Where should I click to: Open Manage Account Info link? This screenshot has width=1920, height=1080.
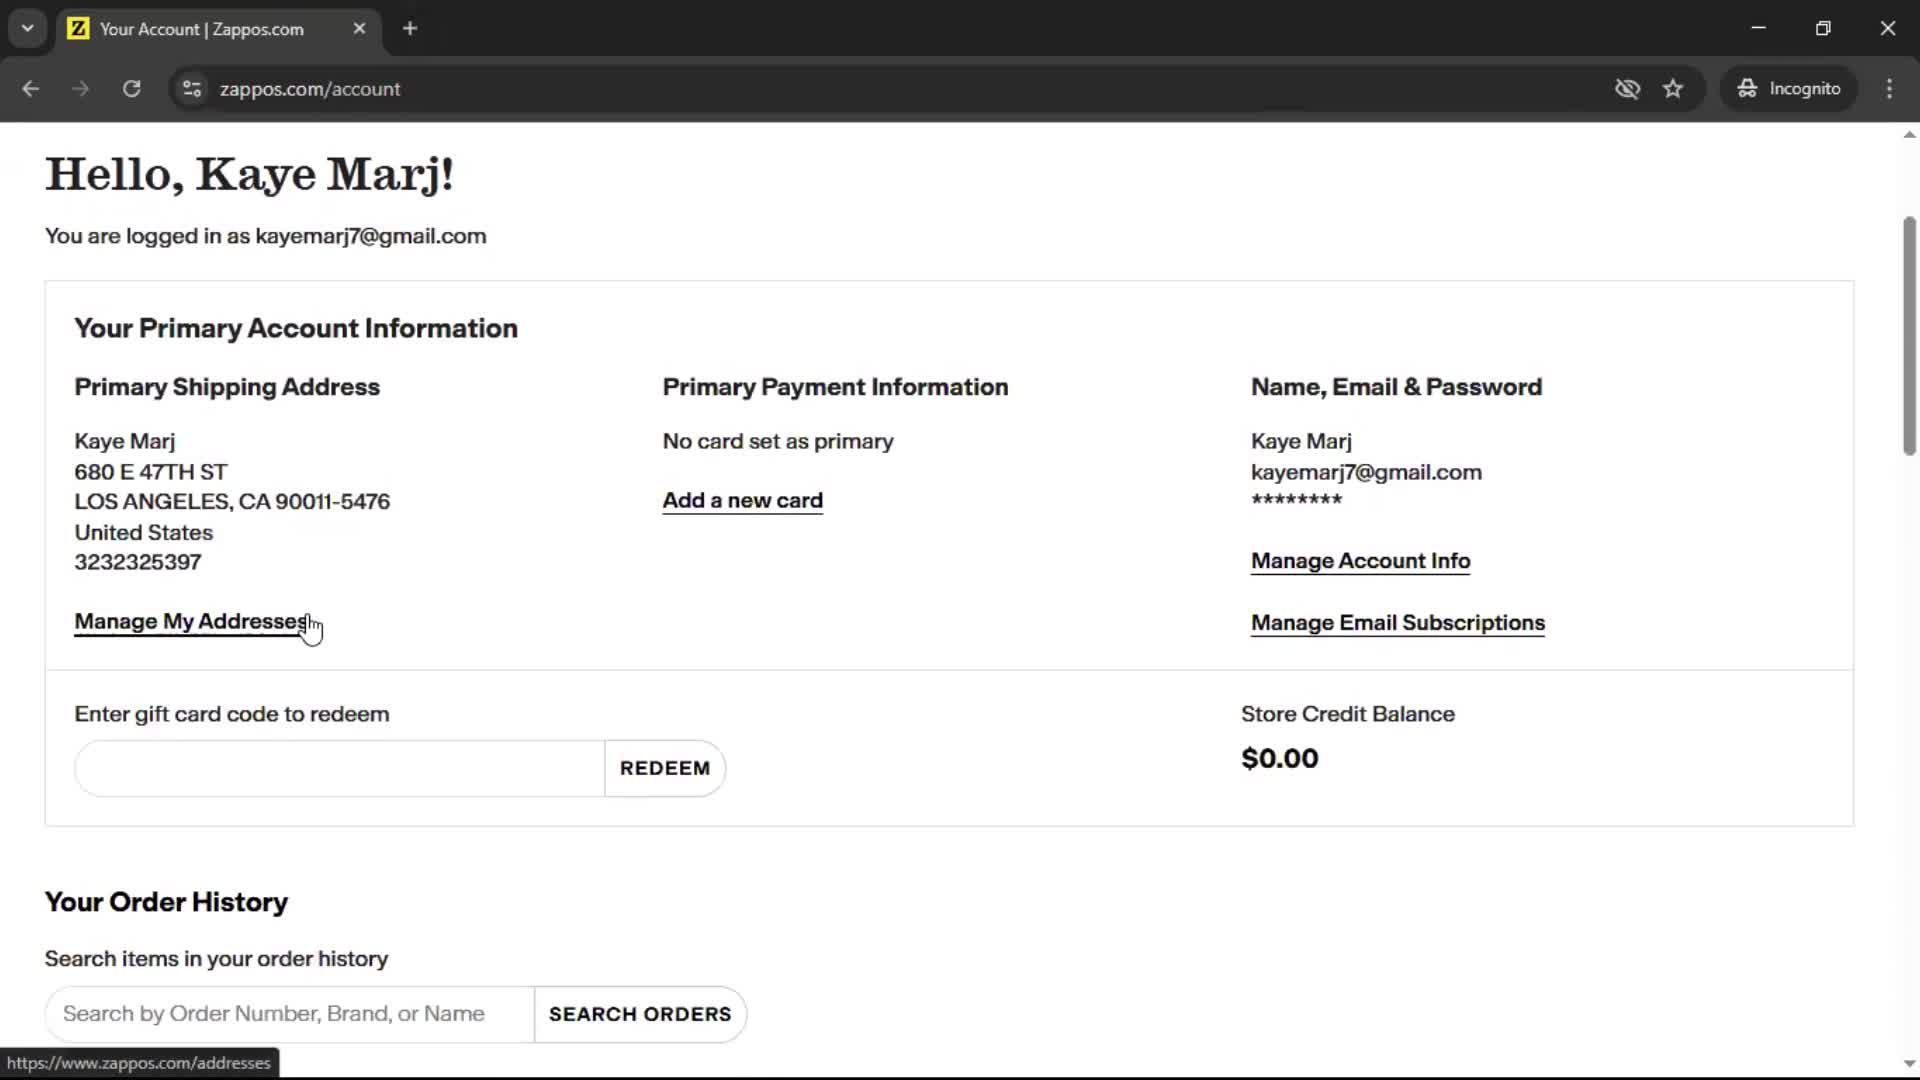click(1360, 561)
